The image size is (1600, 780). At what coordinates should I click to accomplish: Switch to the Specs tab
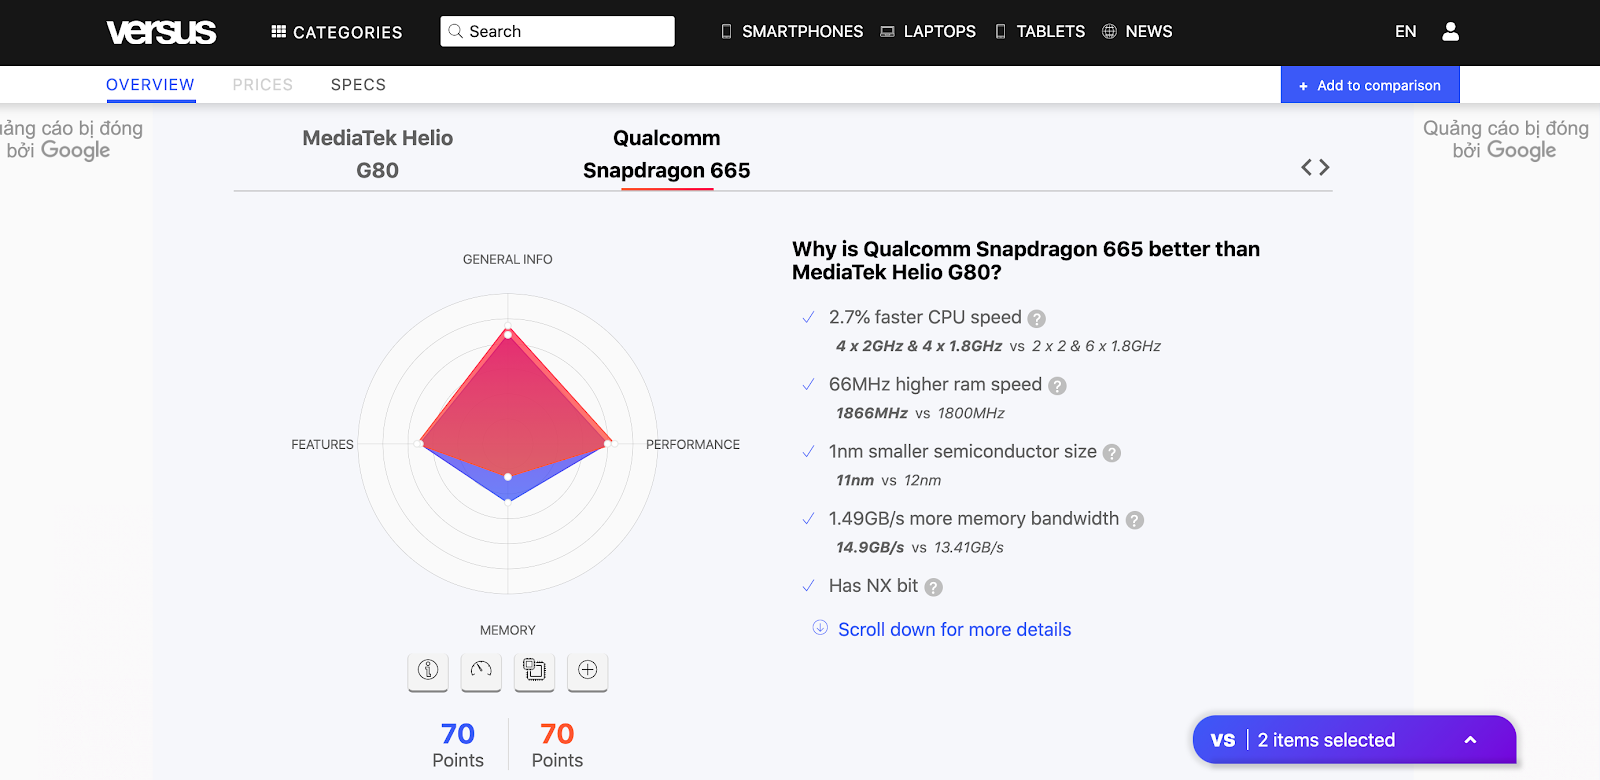pos(358,85)
